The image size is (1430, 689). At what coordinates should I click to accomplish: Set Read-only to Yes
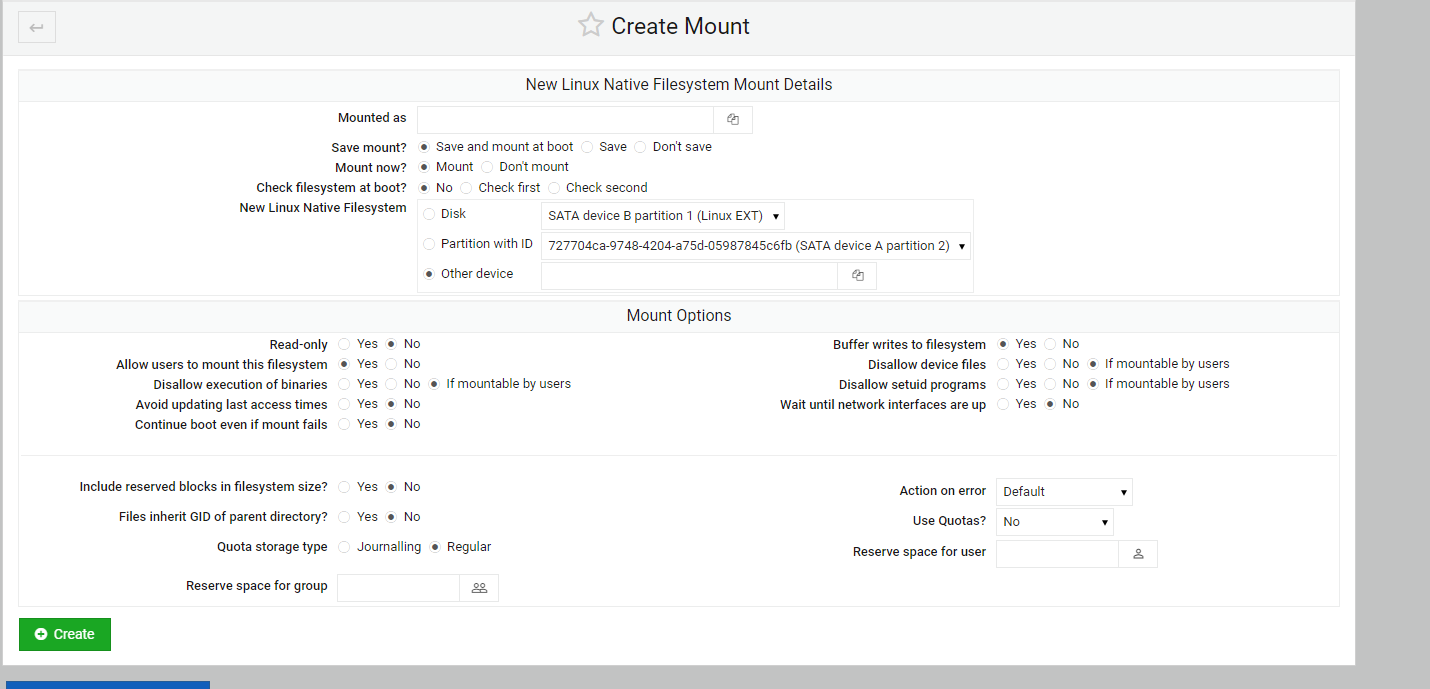click(x=344, y=344)
